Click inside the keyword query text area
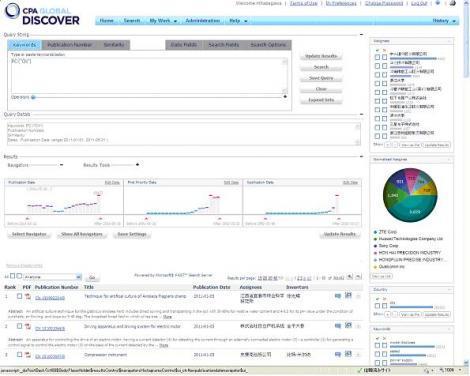Screen dimensions: 470x376 click(149, 75)
